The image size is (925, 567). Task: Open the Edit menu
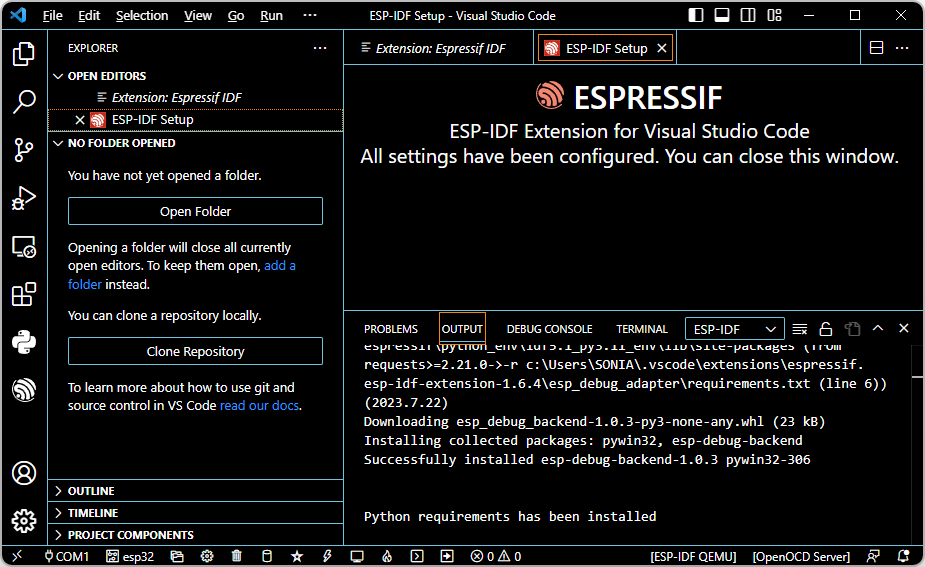(x=89, y=15)
